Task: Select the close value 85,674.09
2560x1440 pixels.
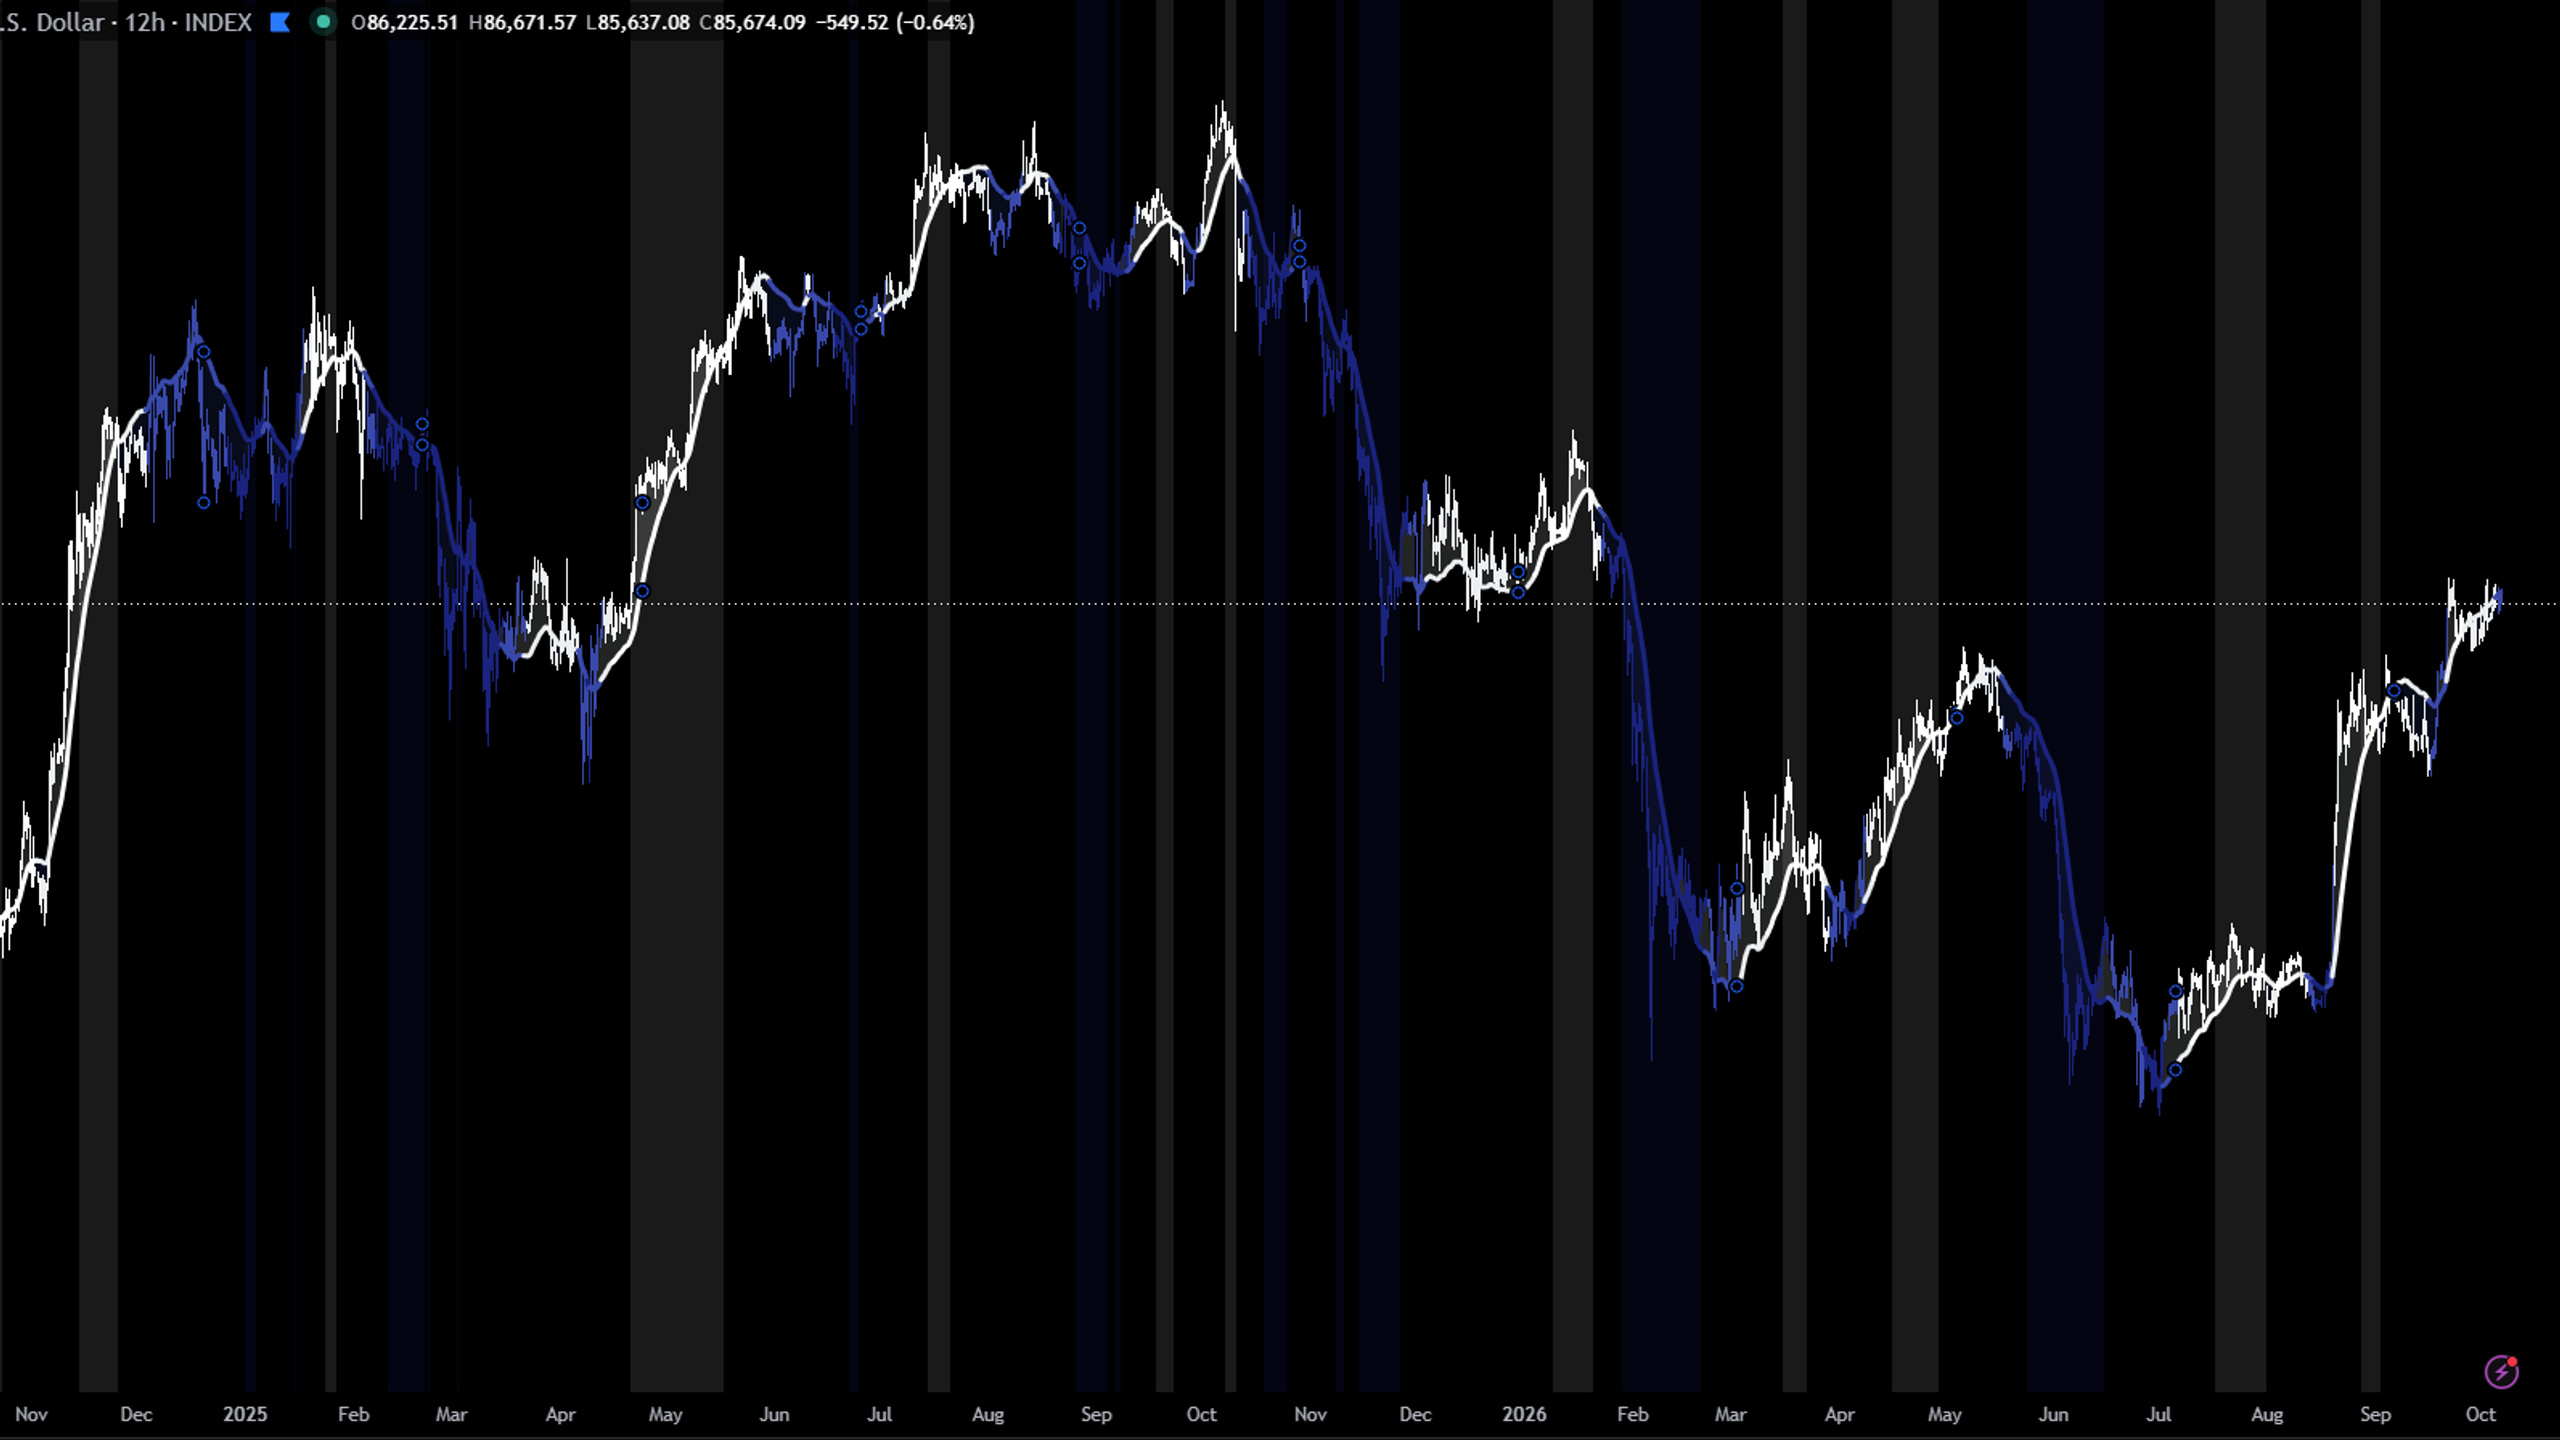Action: pos(759,22)
